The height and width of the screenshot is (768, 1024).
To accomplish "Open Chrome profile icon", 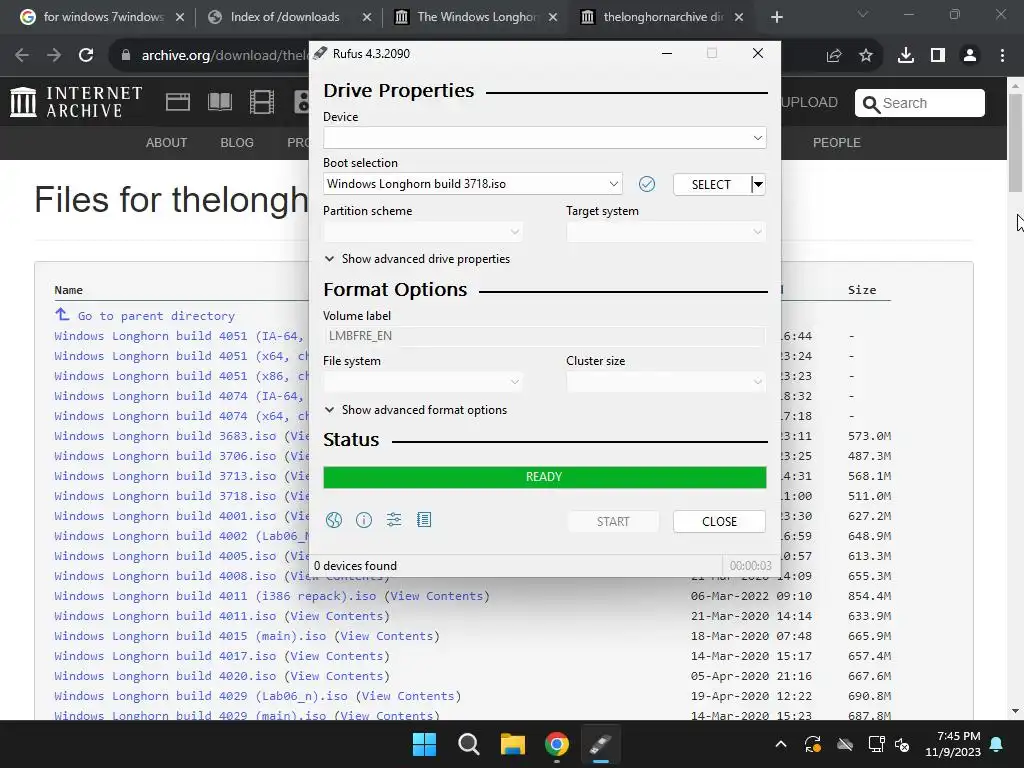I will point(970,56).
